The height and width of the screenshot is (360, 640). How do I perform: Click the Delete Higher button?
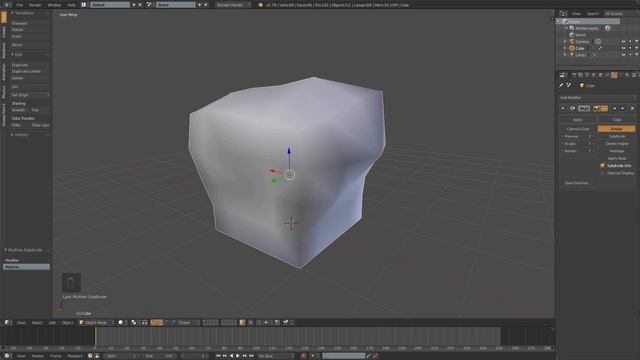[x=616, y=144]
